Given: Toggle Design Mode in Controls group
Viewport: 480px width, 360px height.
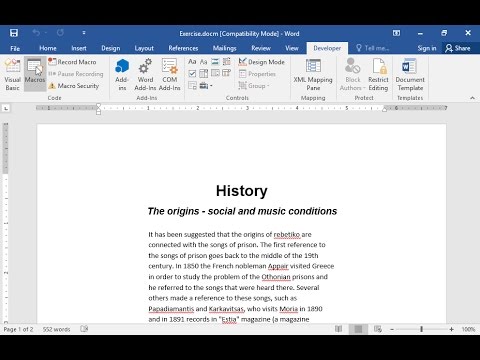Looking at the screenshot, I should pyautogui.click(x=262, y=62).
